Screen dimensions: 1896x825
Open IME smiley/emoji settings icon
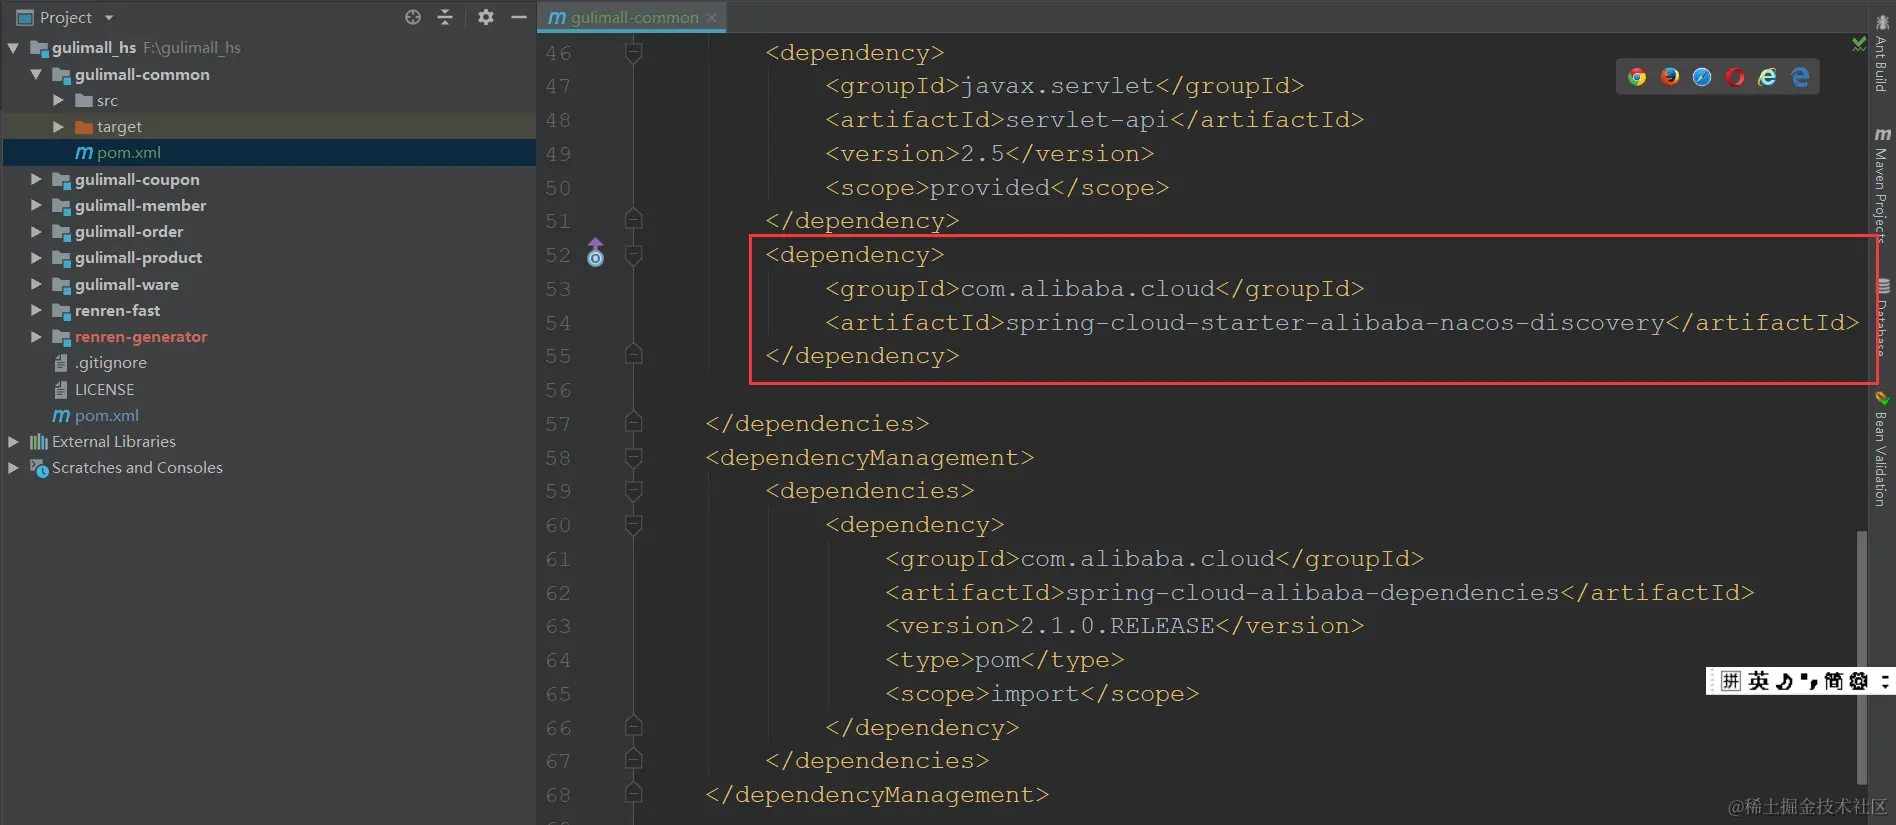(1859, 681)
